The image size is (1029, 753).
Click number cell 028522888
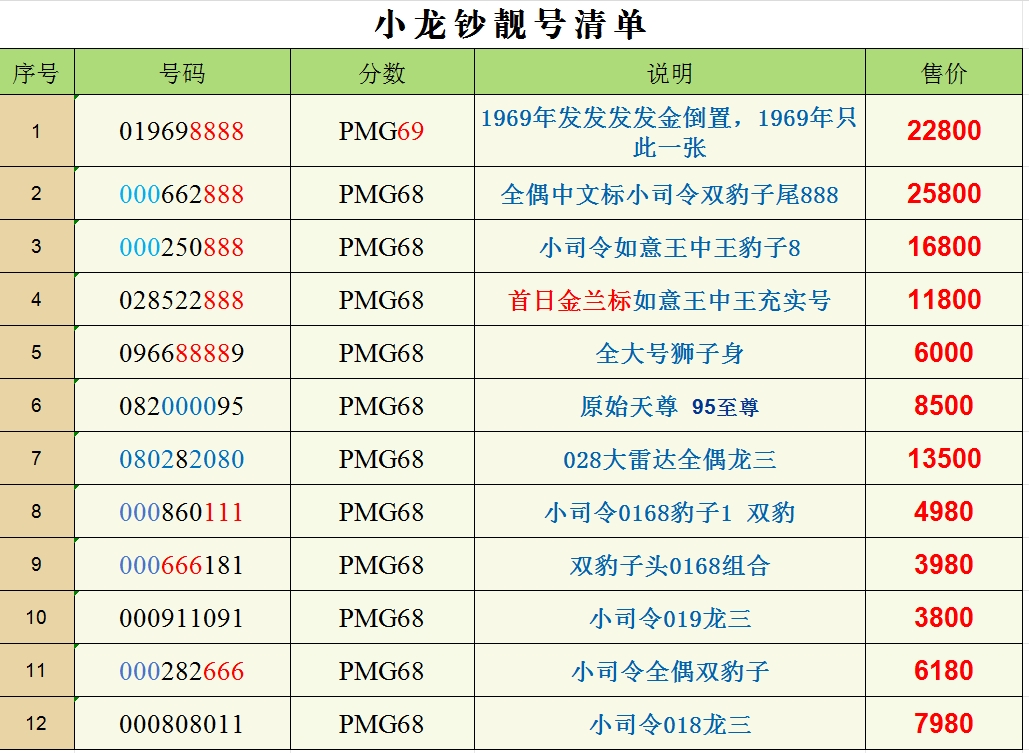tap(182, 300)
